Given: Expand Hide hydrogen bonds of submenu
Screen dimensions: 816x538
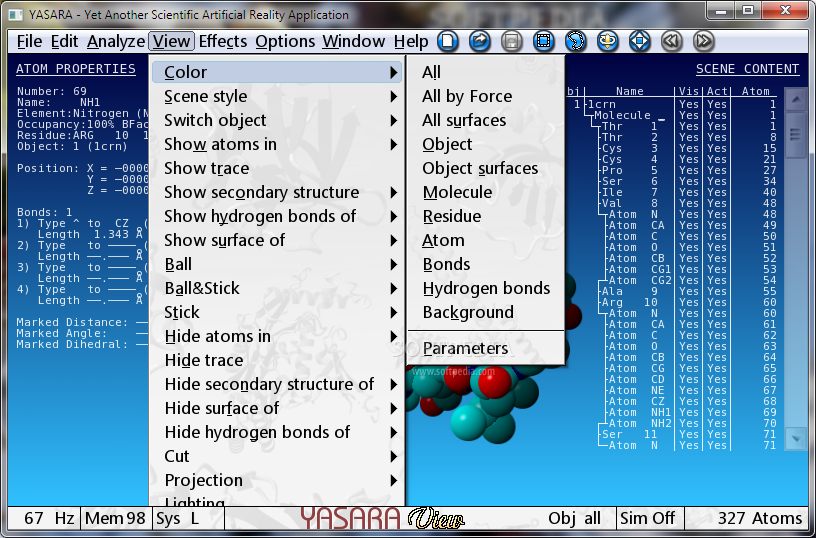Looking at the screenshot, I should pos(277,432).
